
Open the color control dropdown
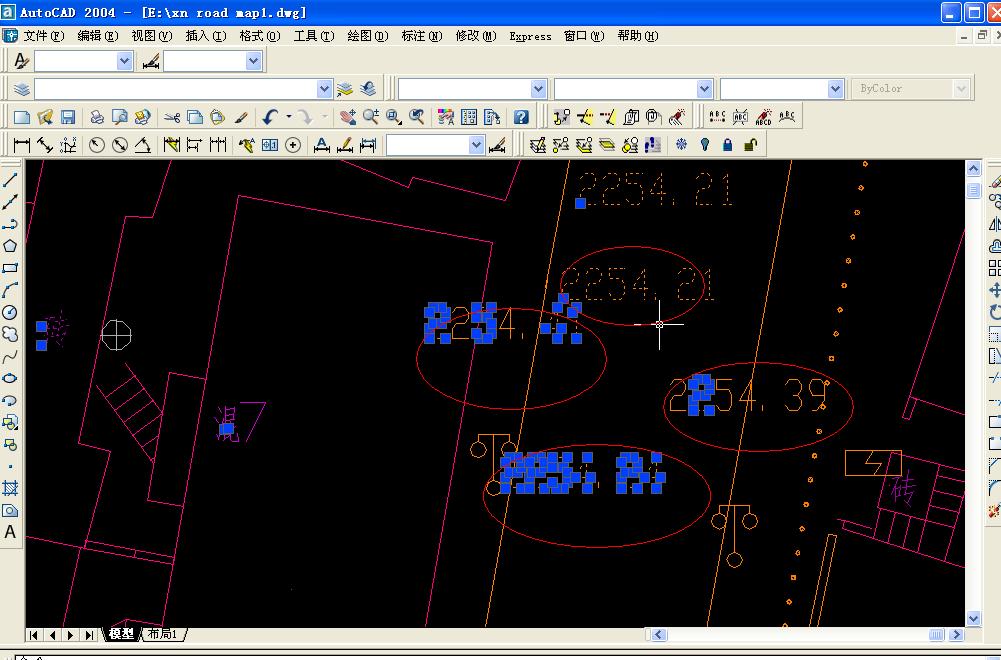click(x=538, y=89)
